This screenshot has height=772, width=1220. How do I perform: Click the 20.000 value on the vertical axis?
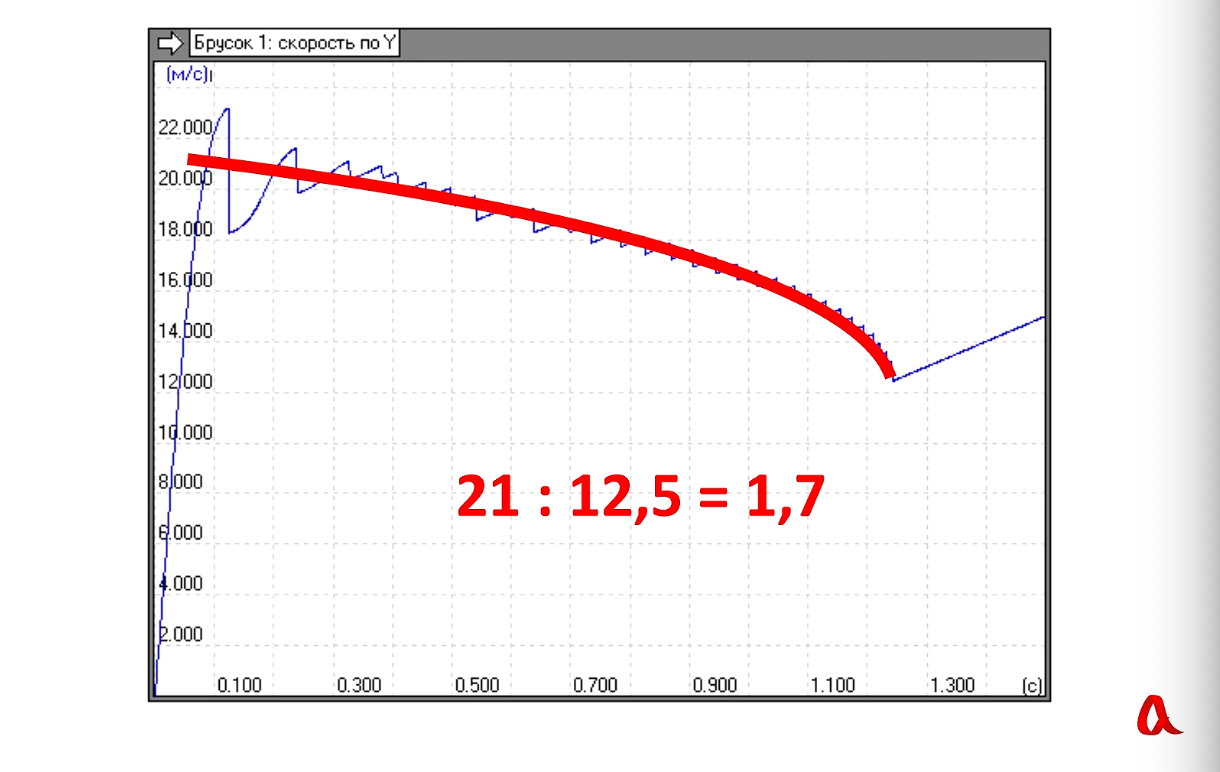click(x=185, y=178)
